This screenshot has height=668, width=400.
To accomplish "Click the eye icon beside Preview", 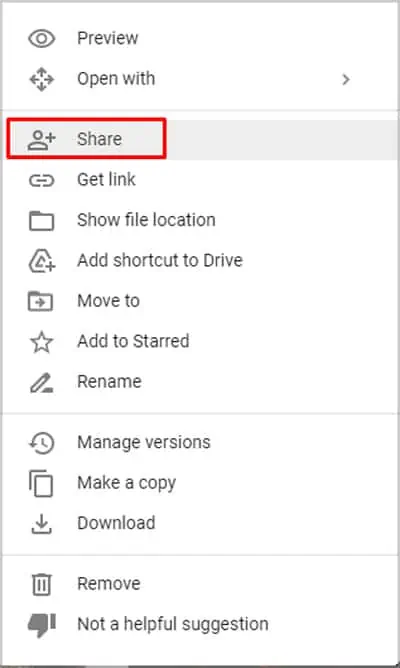I will click(x=41, y=39).
